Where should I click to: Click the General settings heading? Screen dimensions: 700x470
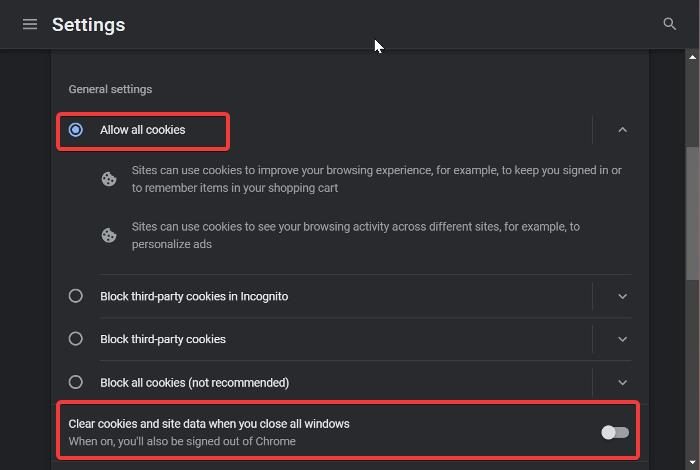pos(110,89)
